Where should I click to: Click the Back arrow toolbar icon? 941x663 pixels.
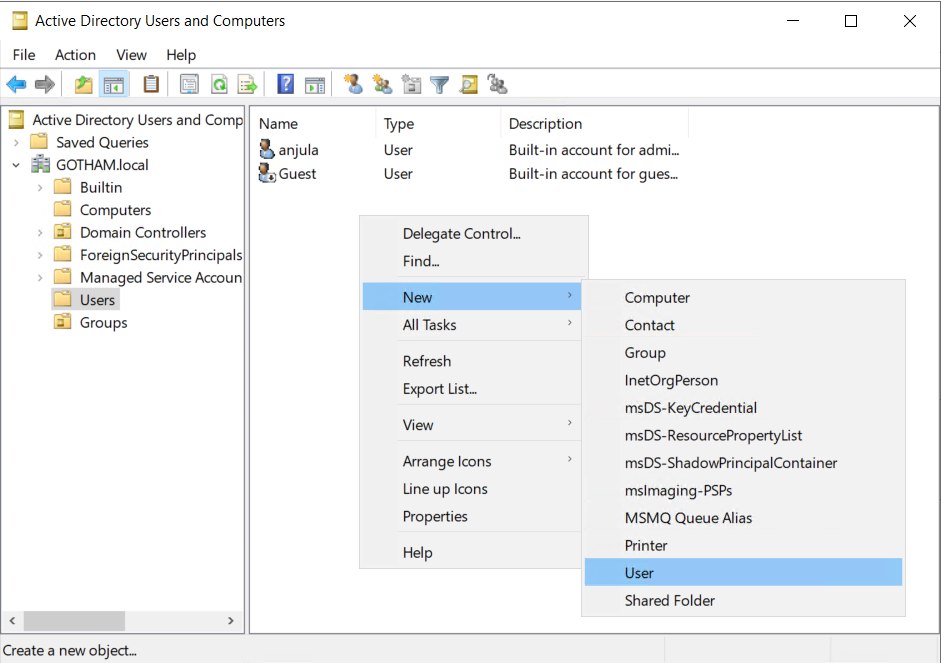point(16,85)
